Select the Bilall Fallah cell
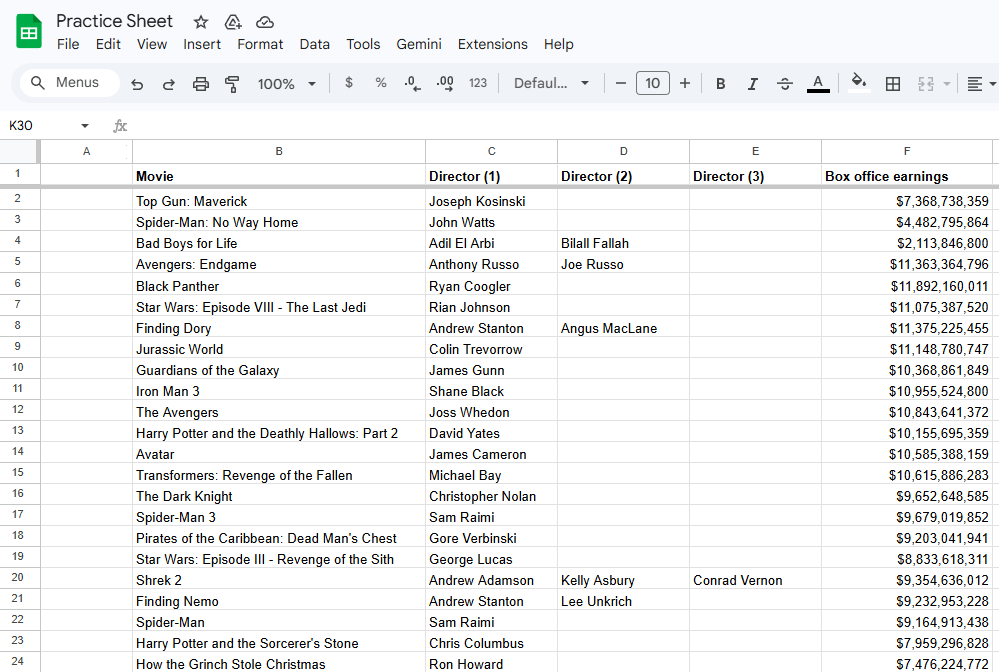 pos(623,243)
